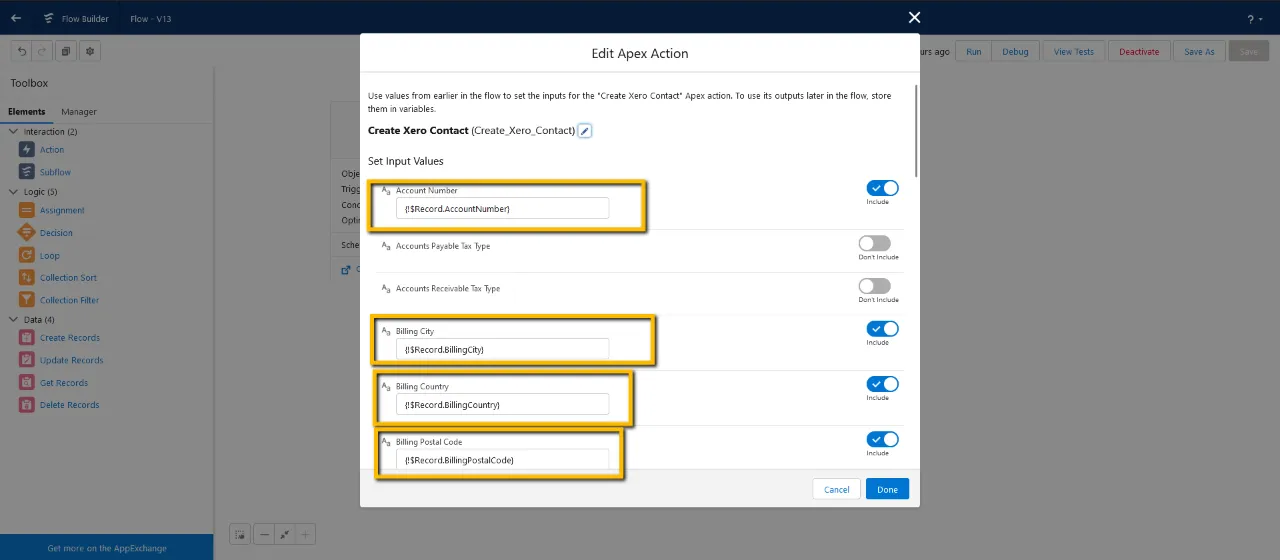Screen dimensions: 1280x560
Task: Click the Get Records element icon
Action: coord(27,383)
